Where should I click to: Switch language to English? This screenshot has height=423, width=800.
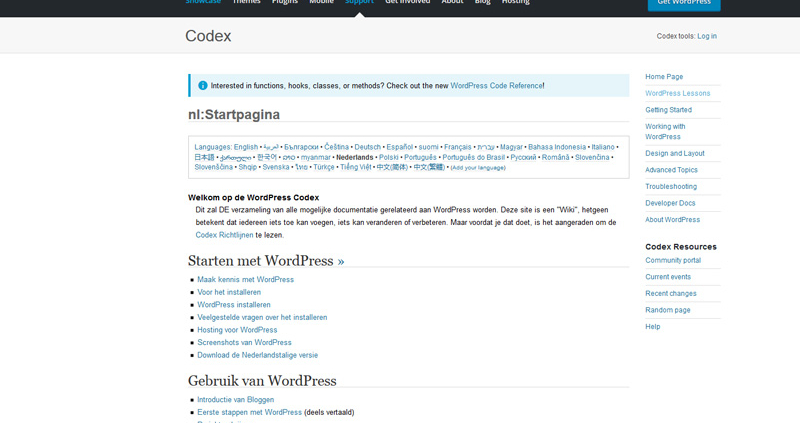(x=246, y=147)
